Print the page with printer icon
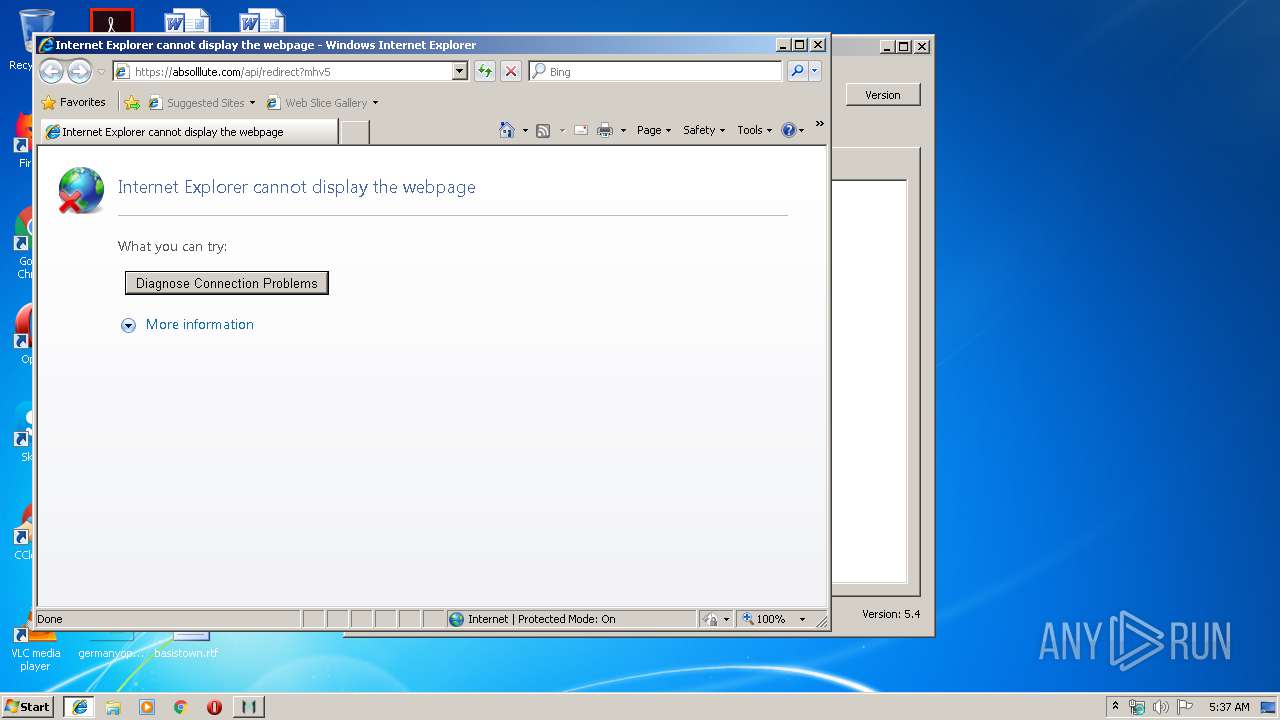 coord(605,130)
